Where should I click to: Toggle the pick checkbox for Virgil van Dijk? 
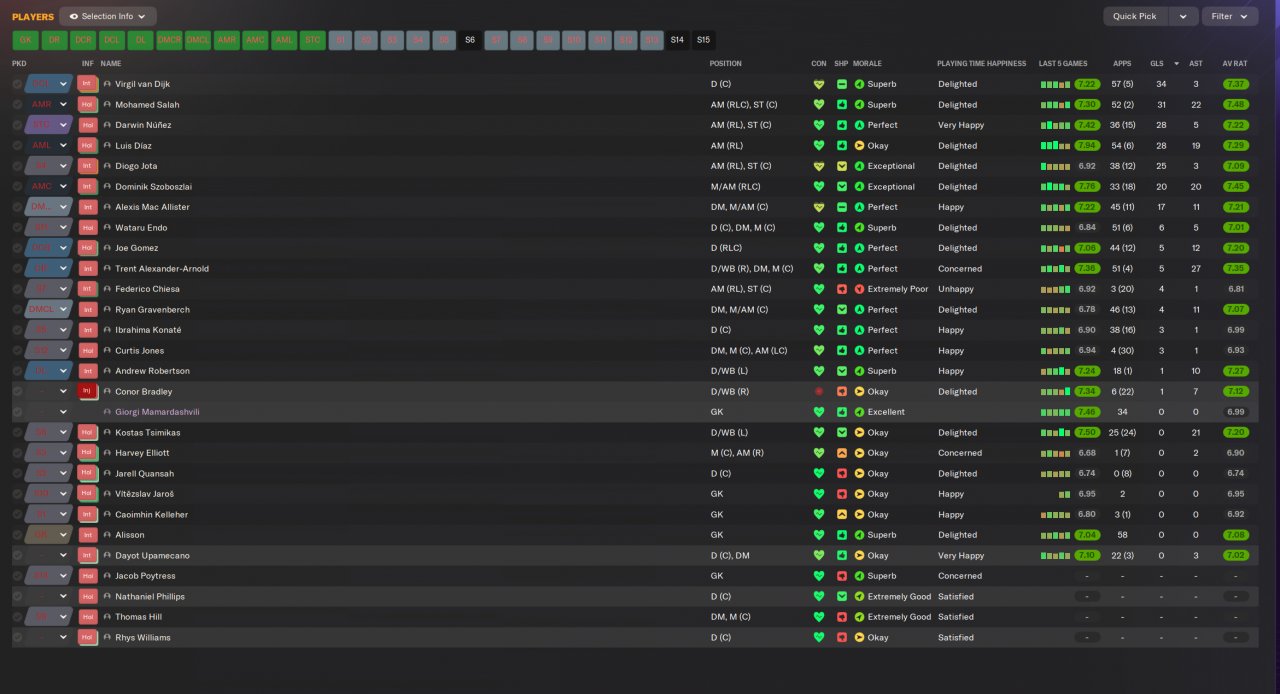pos(17,84)
